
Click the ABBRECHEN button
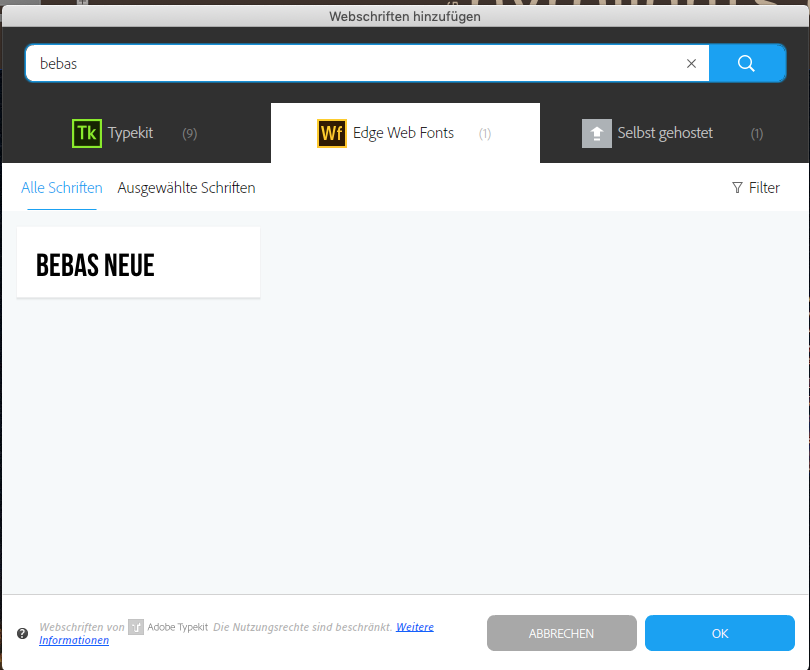[562, 633]
